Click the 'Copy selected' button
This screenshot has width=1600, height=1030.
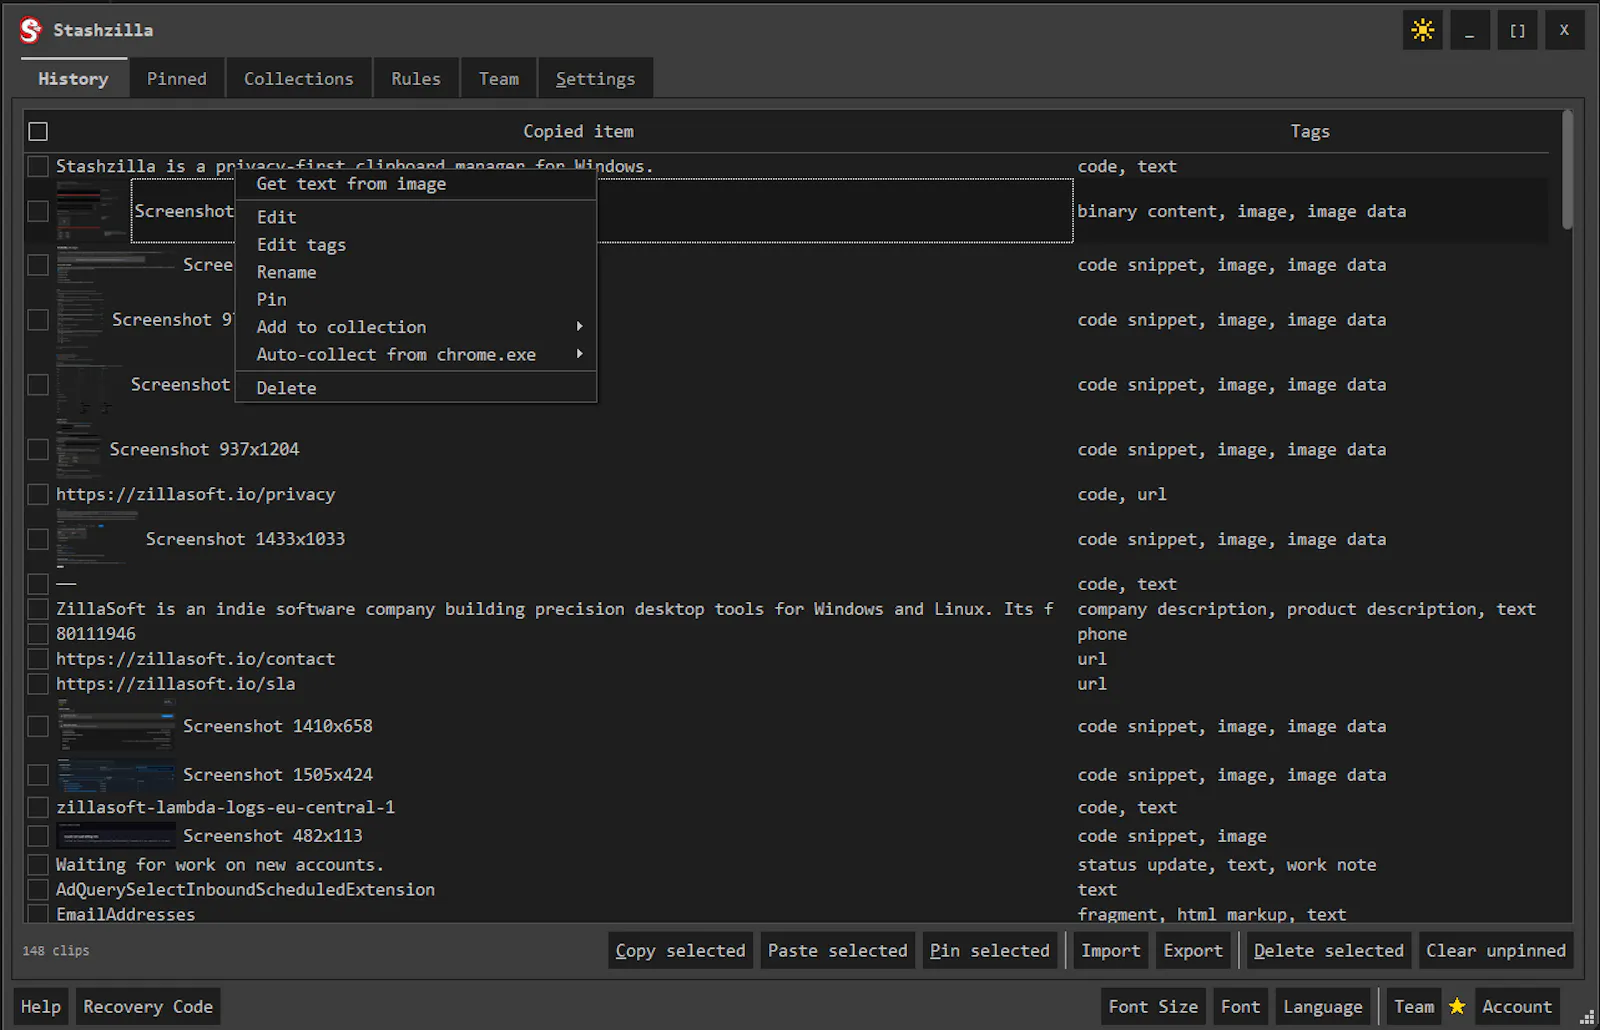tap(680, 950)
